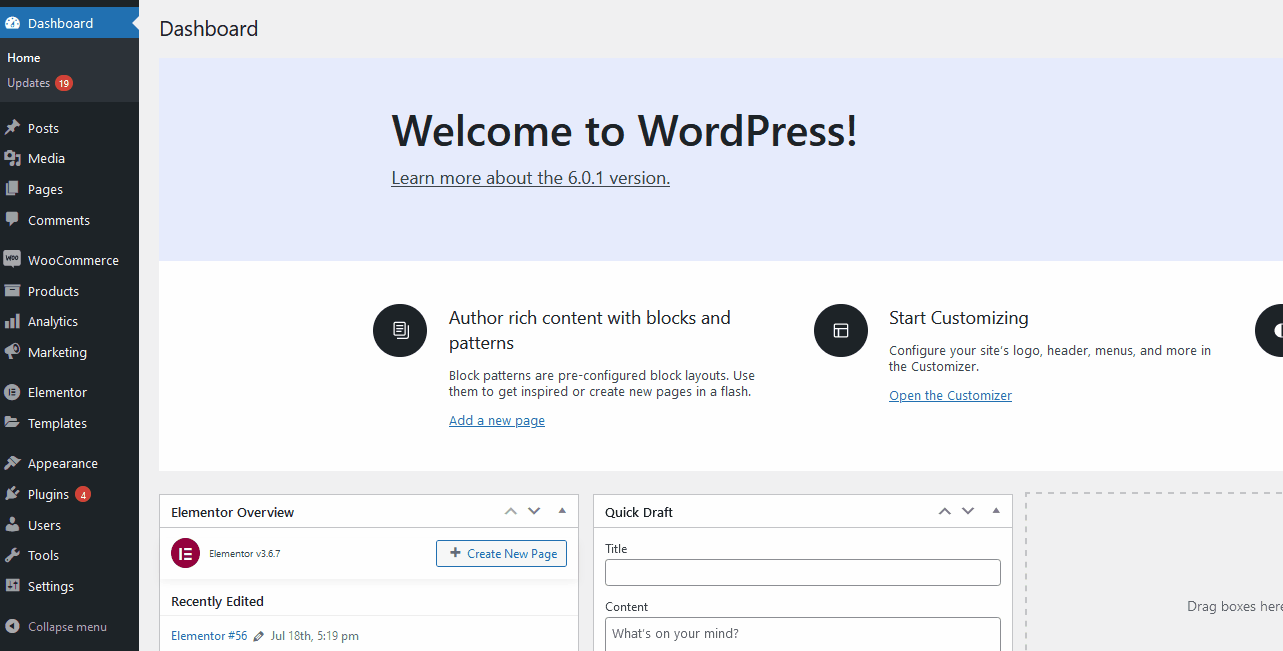The height and width of the screenshot is (651, 1283).
Task: Click the Products archive icon
Action: (12, 291)
